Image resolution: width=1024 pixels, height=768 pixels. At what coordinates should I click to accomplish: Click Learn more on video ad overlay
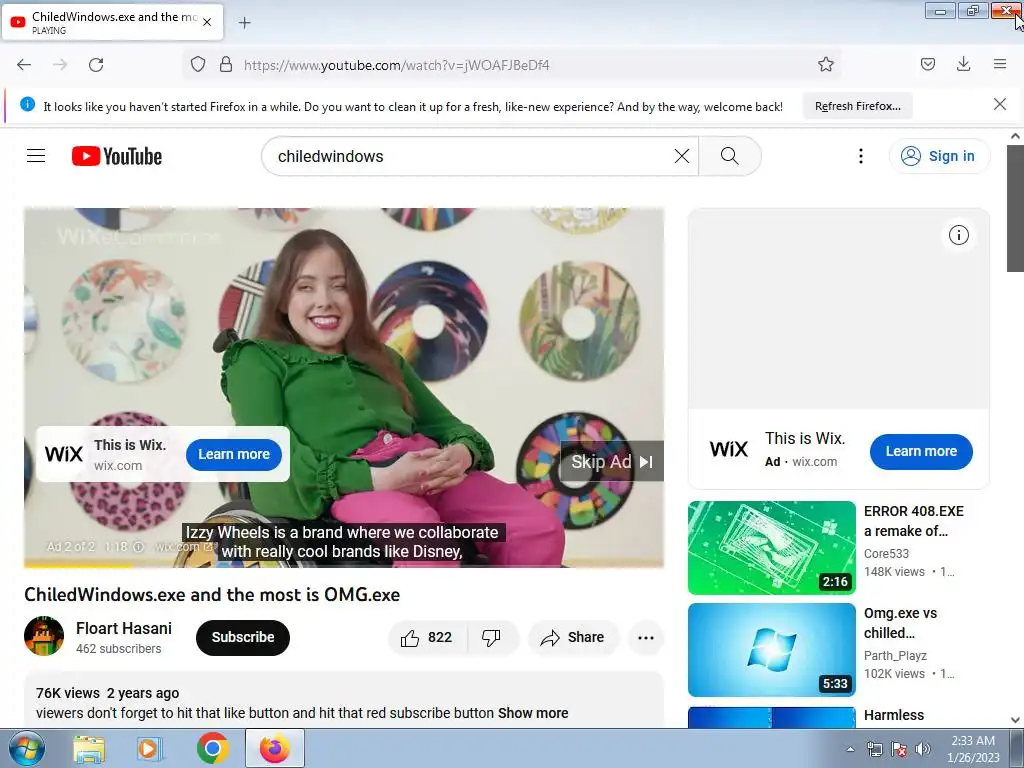(234, 454)
